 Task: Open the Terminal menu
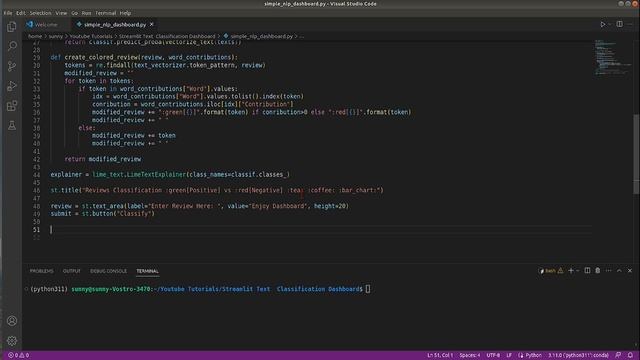pos(105,13)
